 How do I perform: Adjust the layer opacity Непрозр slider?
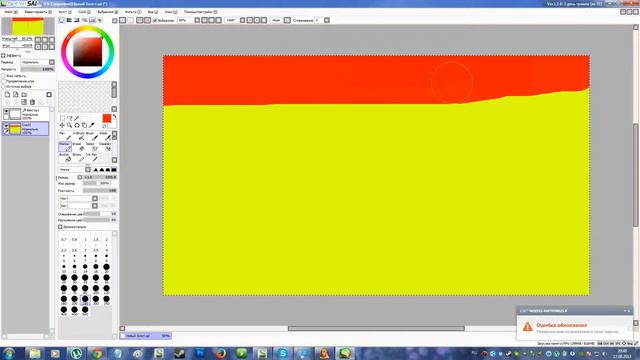point(38,69)
